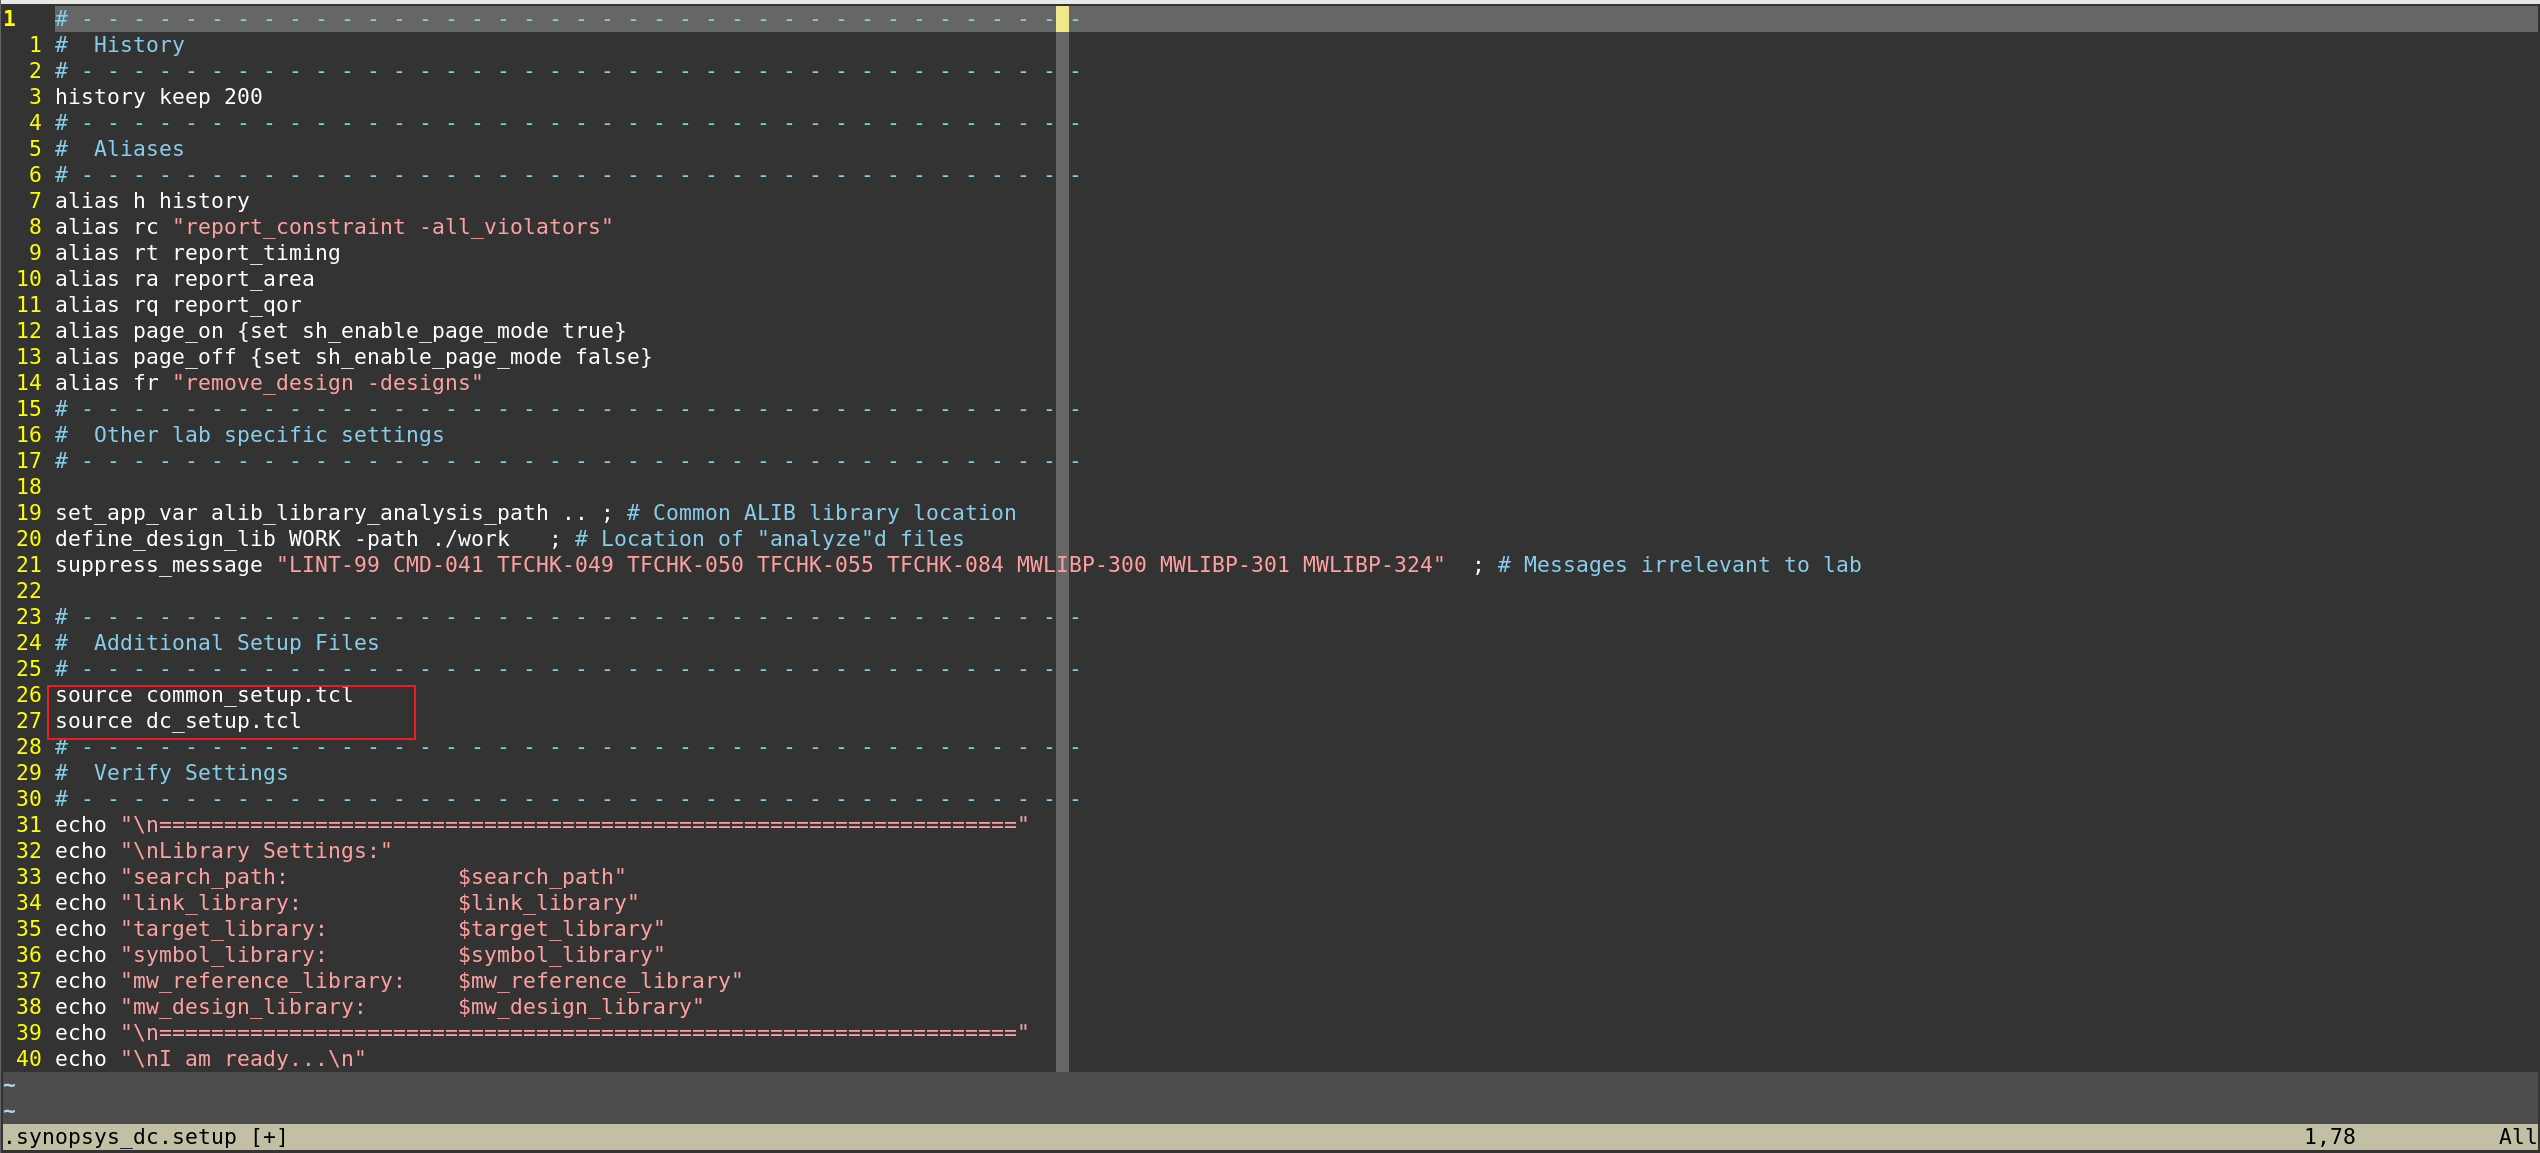2540x1153 pixels.
Task: Click the 'Additional Setup Files' comment
Action: pos(236,643)
